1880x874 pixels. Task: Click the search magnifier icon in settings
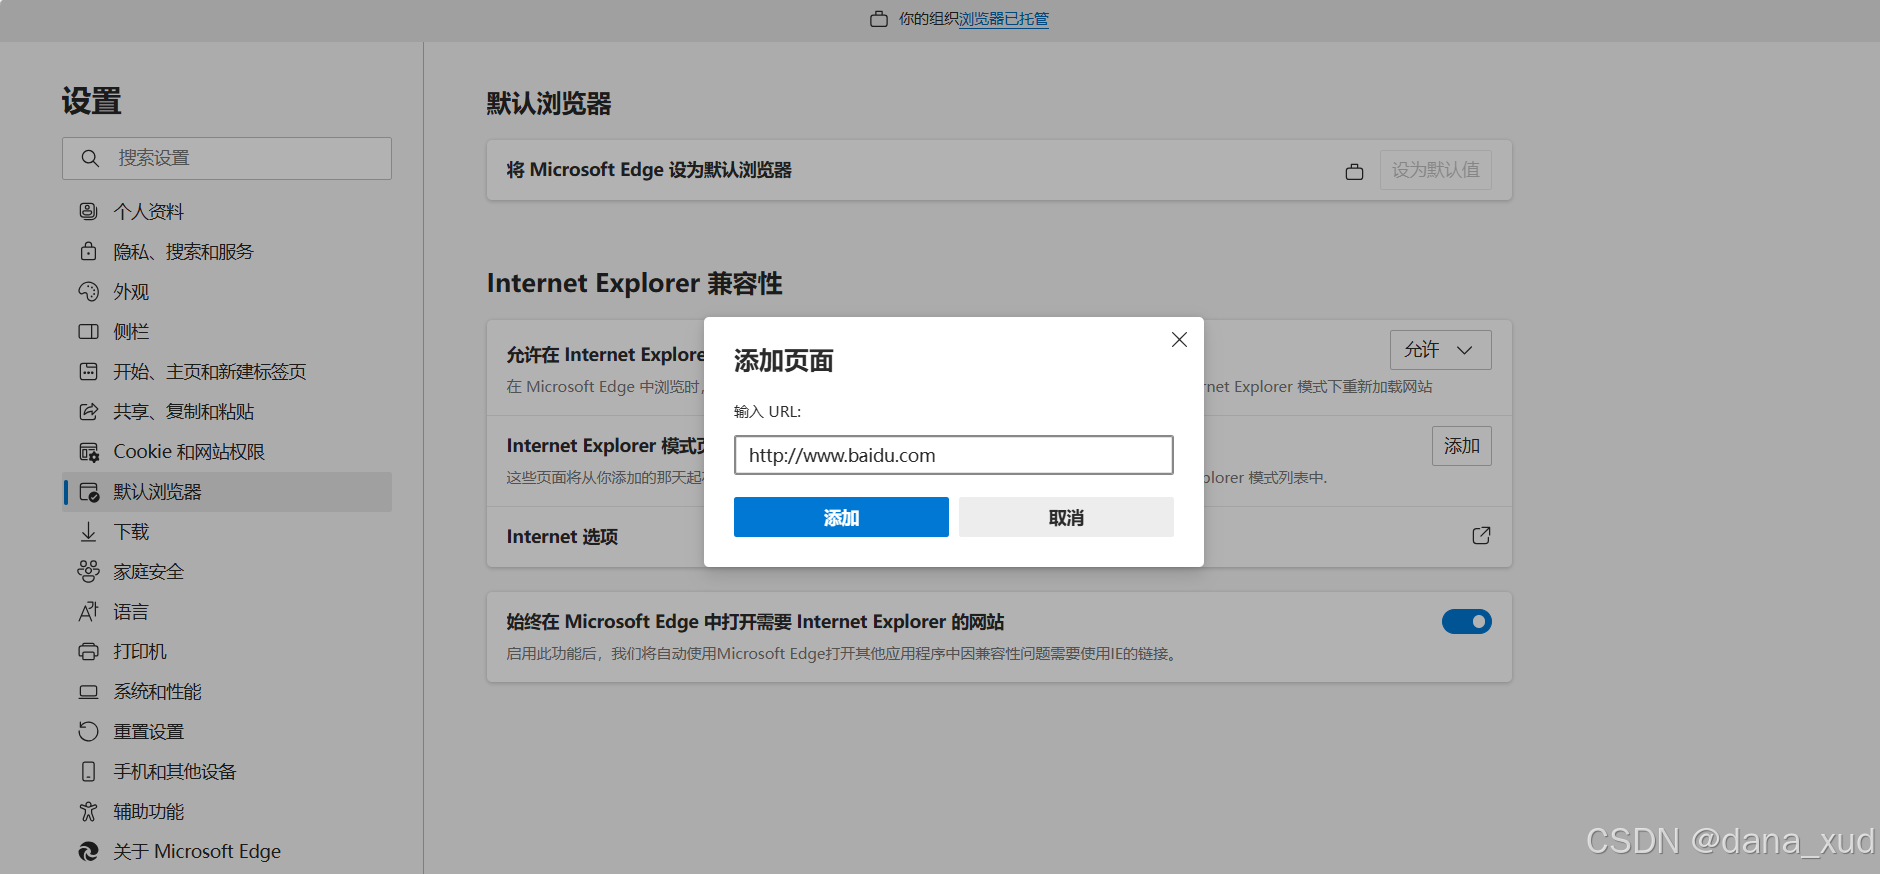click(x=90, y=158)
